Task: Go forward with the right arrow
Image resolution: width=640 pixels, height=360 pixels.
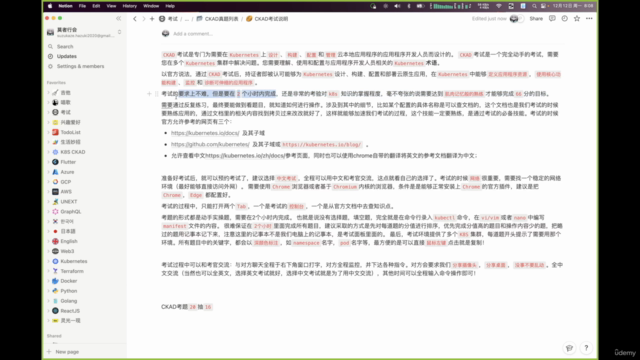Action: click(143, 19)
